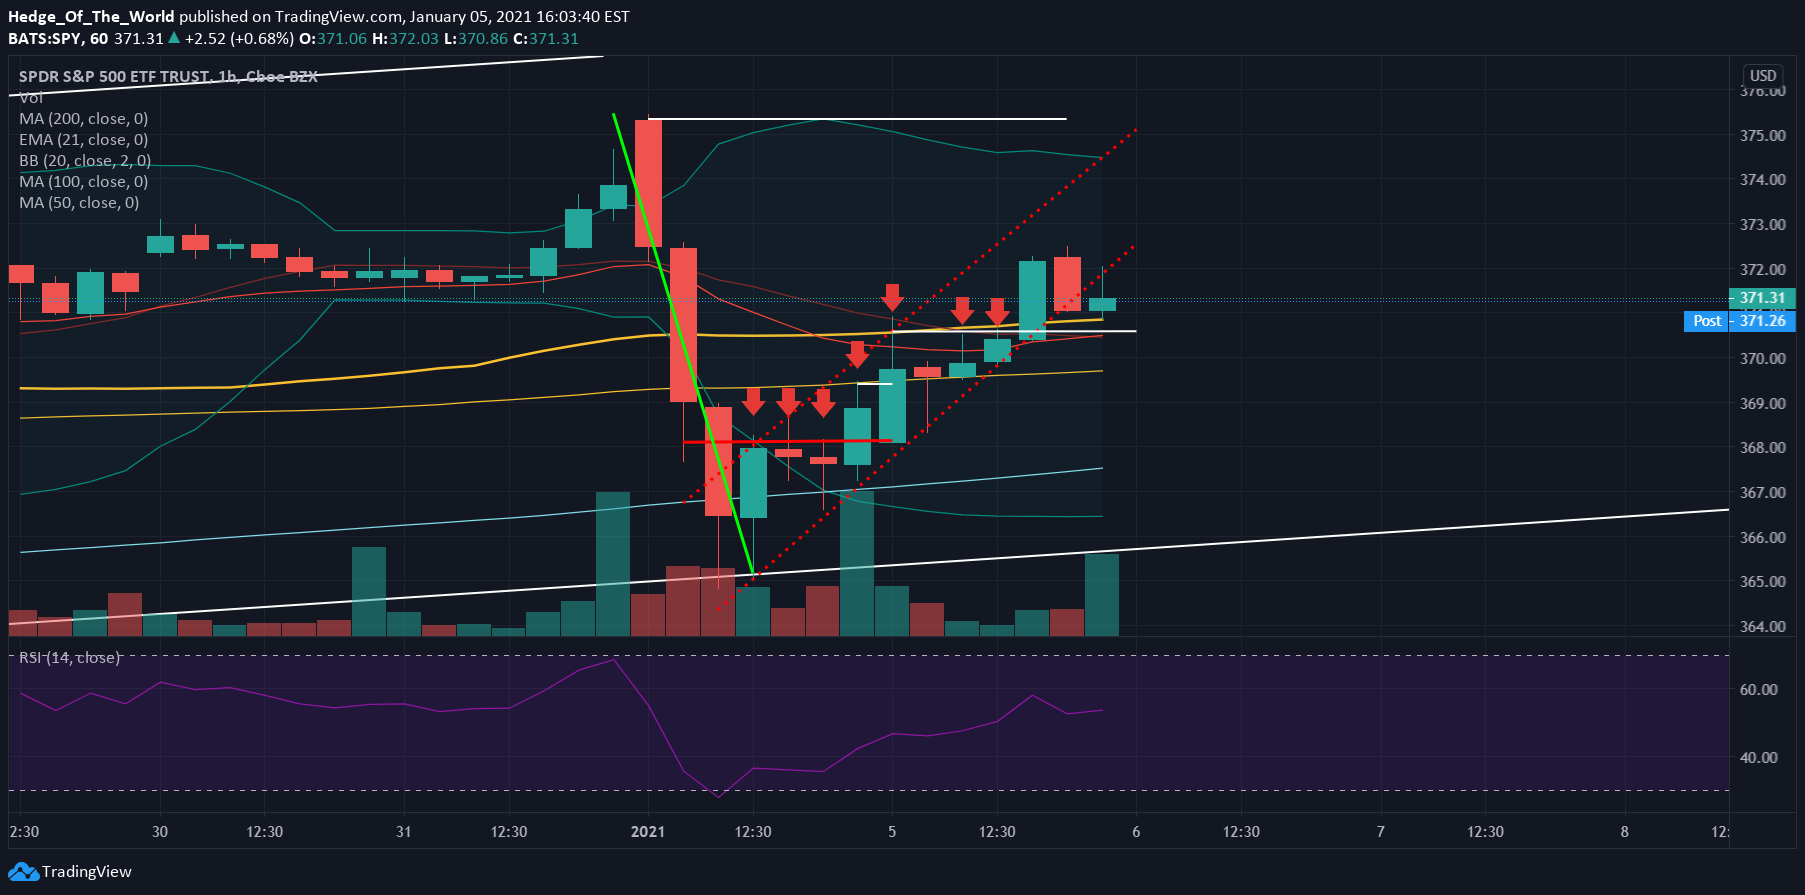The image size is (1805, 895).
Task: Click the 373.00 price axis label
Action: pos(1762,225)
